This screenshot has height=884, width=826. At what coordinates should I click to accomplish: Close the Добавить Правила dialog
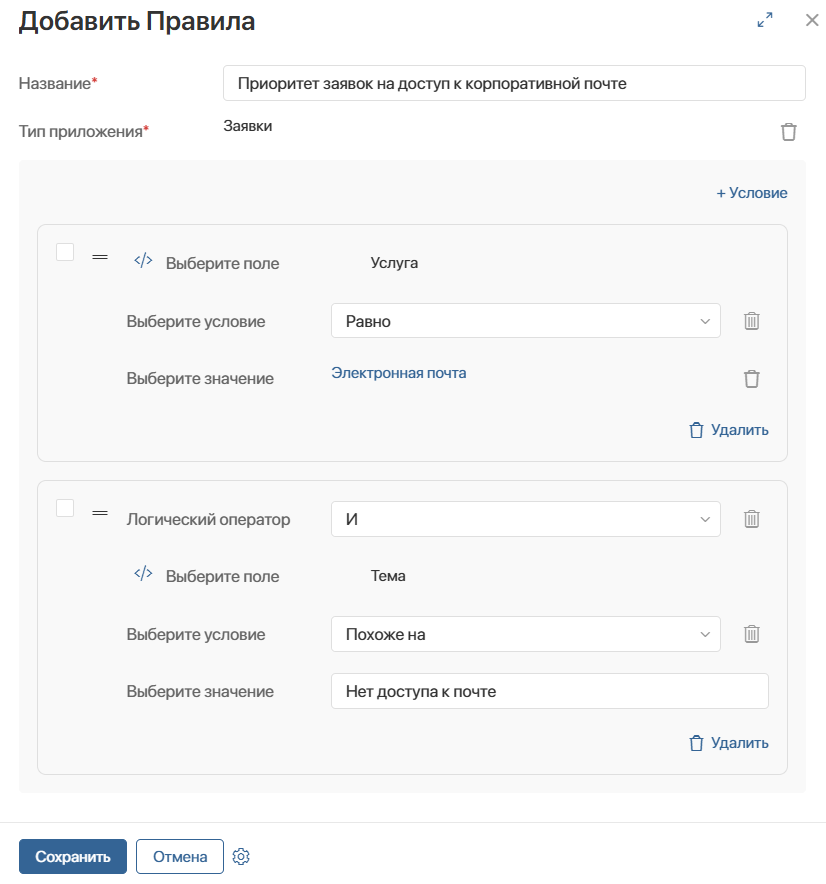pos(812,20)
